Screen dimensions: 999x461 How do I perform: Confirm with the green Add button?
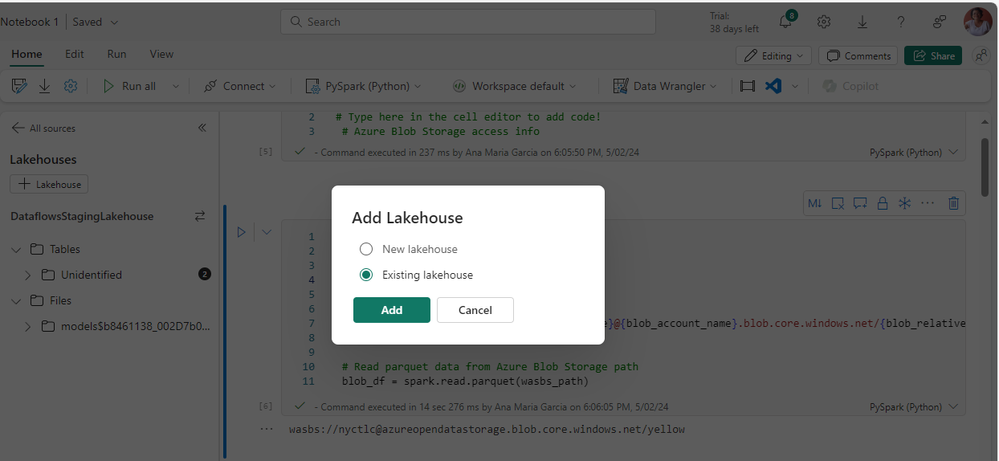pos(392,310)
